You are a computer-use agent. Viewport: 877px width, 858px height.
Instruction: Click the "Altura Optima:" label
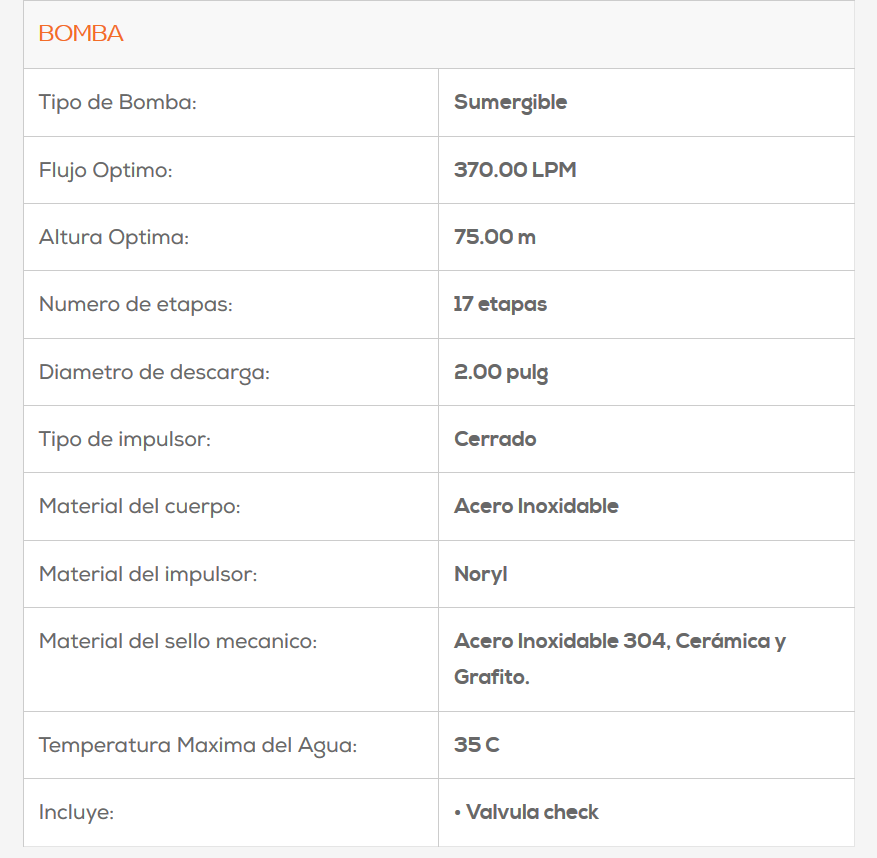[113, 237]
